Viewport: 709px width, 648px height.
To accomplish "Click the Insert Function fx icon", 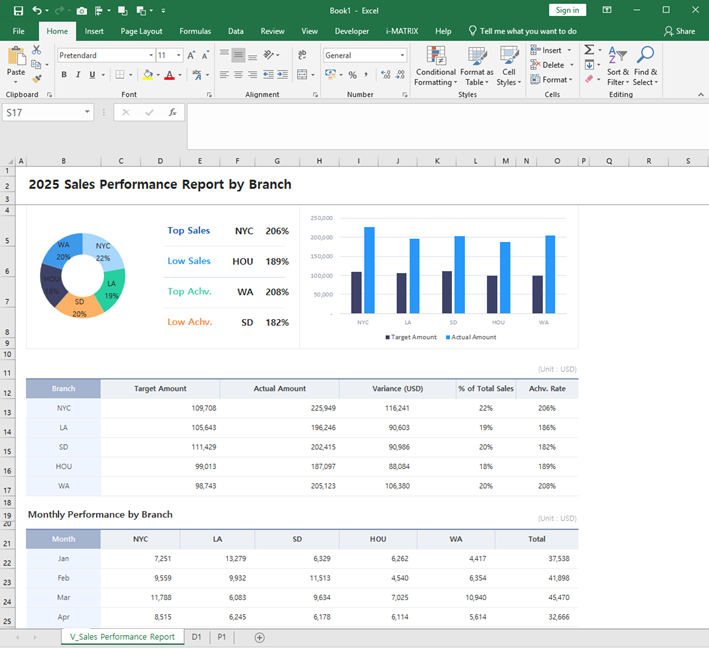I will tap(172, 113).
